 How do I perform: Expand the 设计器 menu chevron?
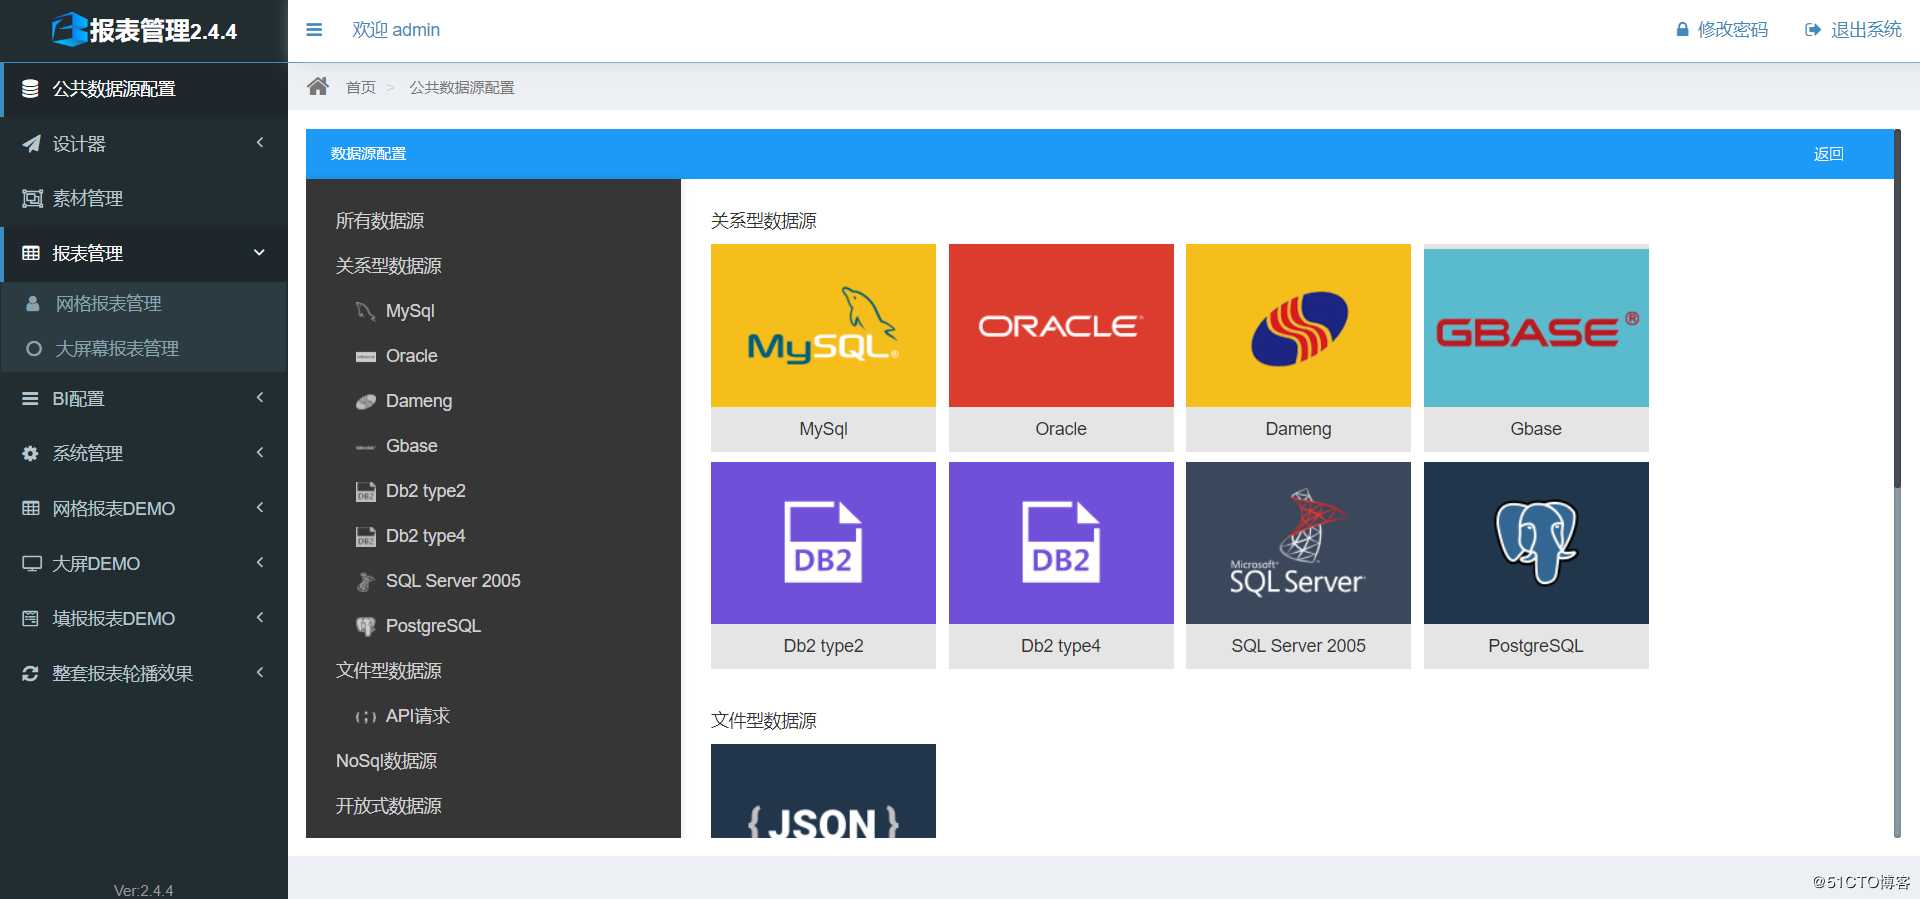[x=260, y=143]
